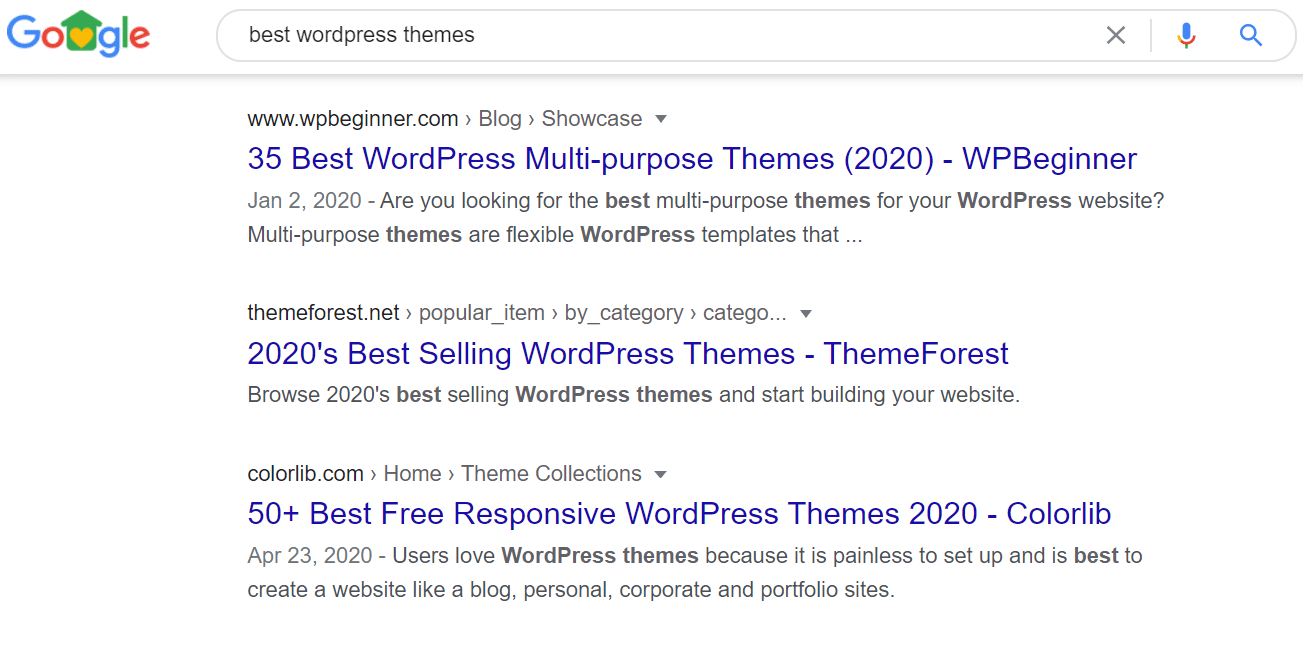Screen dimensions: 1303x645
Task: Select the Theme Collections breadcrumb
Action: coord(550,474)
